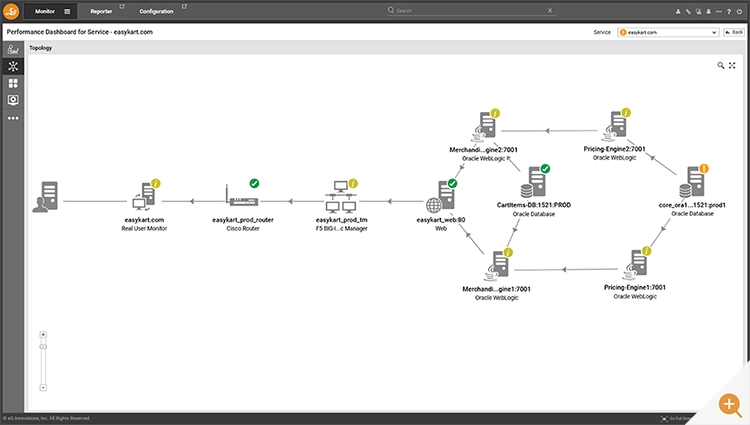Screen dimensions: 750x425
Task: Expand the sidebar more options dots
Action: pos(13,118)
